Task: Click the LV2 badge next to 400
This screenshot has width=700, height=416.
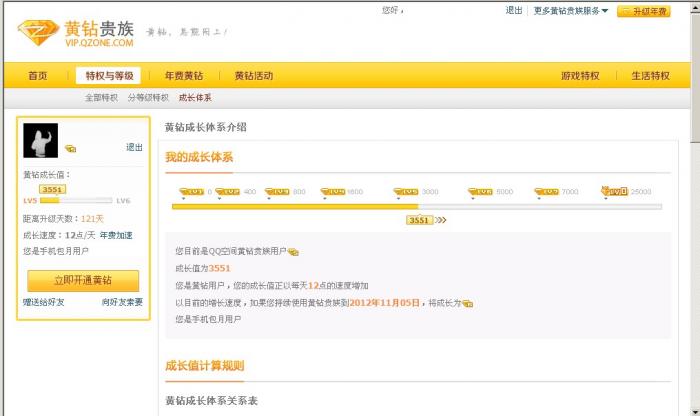Action: click(x=228, y=192)
